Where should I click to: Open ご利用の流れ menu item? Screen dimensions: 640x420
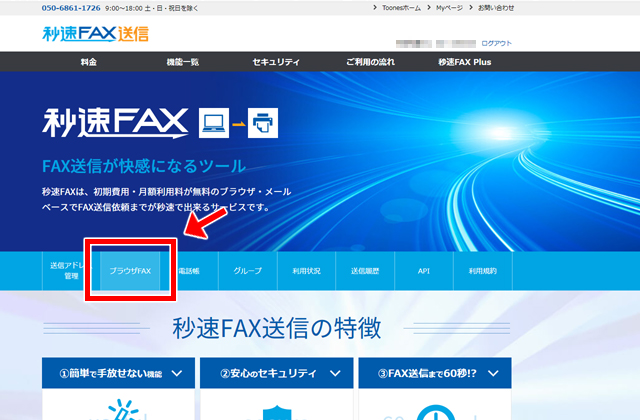click(x=370, y=62)
